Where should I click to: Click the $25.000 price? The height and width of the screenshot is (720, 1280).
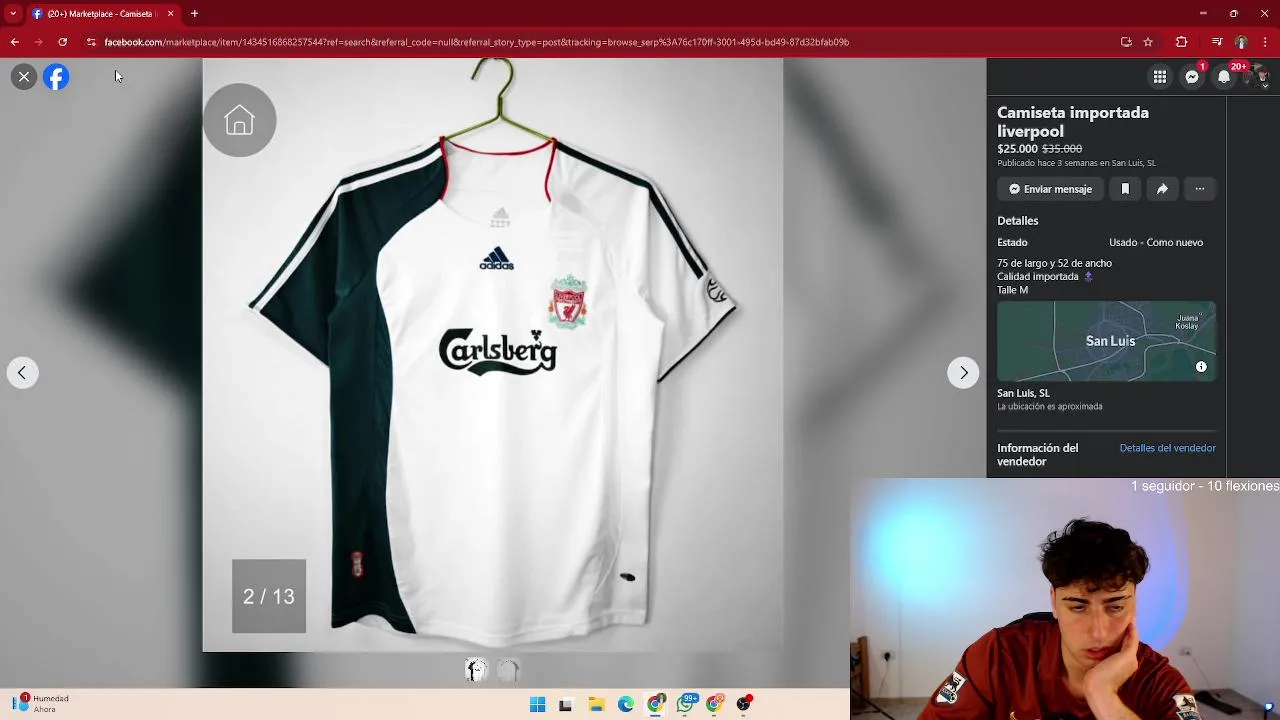pos(1017,149)
